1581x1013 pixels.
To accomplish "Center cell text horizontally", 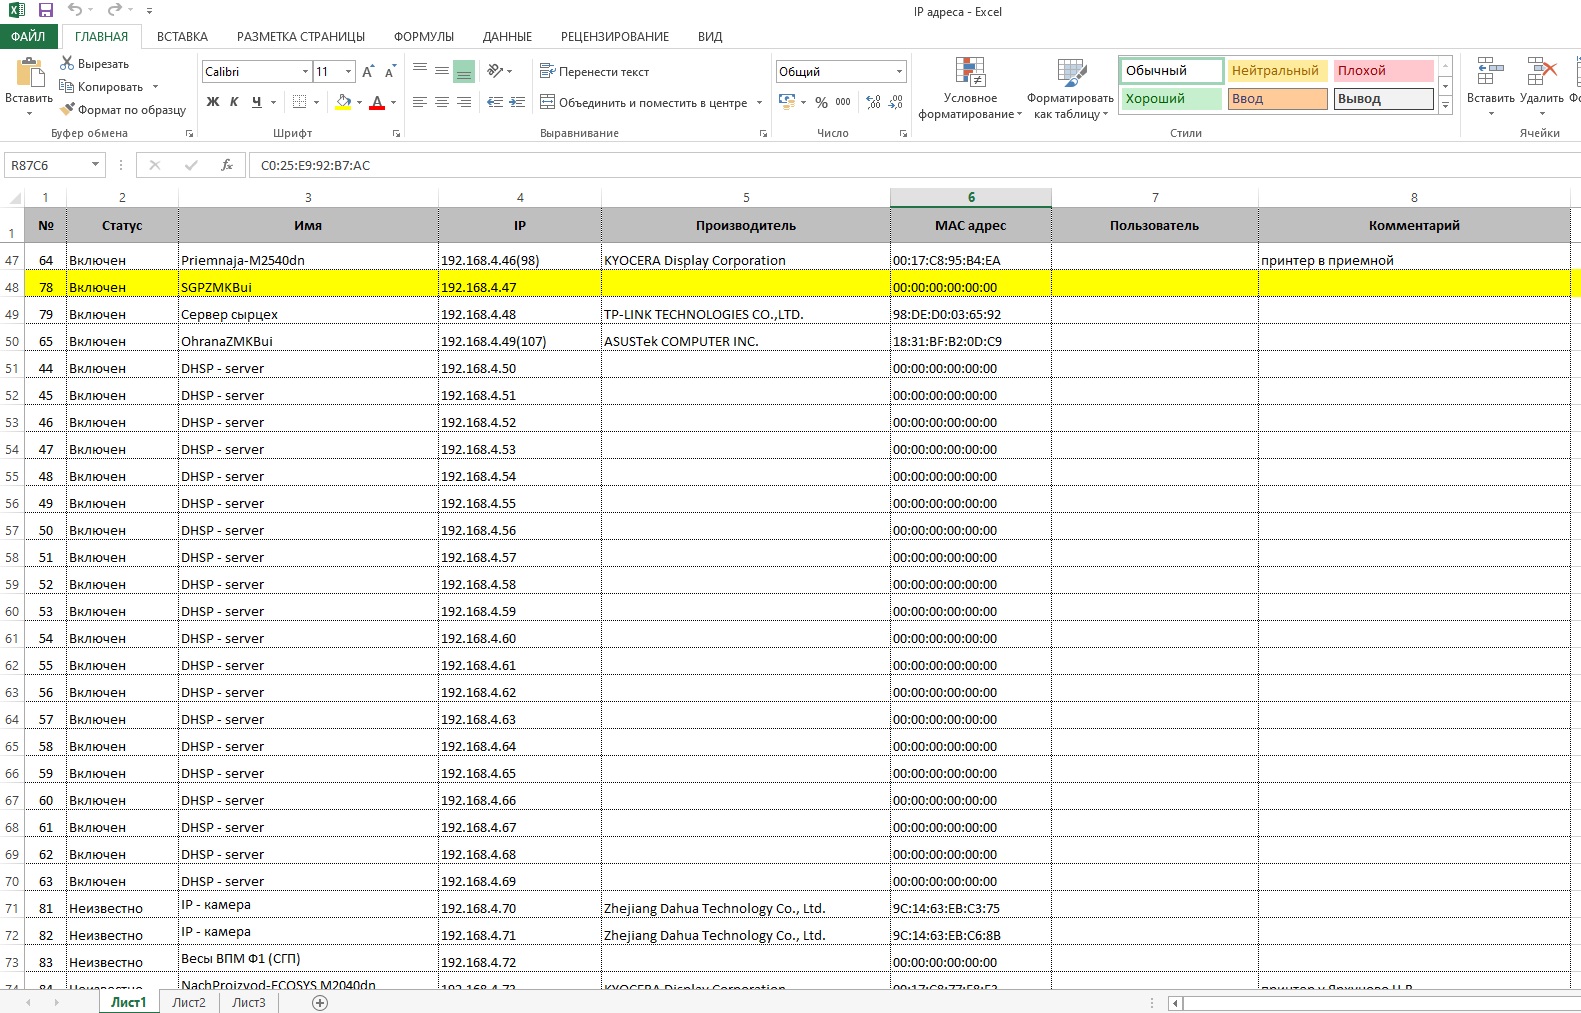I will click(442, 102).
